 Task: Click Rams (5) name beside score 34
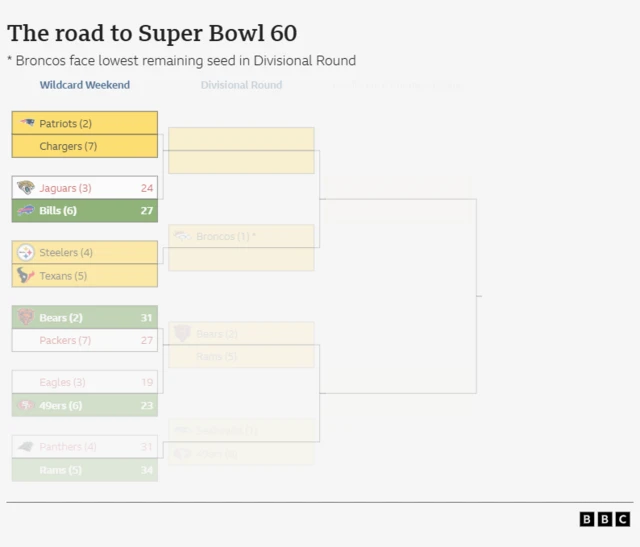tap(60, 470)
